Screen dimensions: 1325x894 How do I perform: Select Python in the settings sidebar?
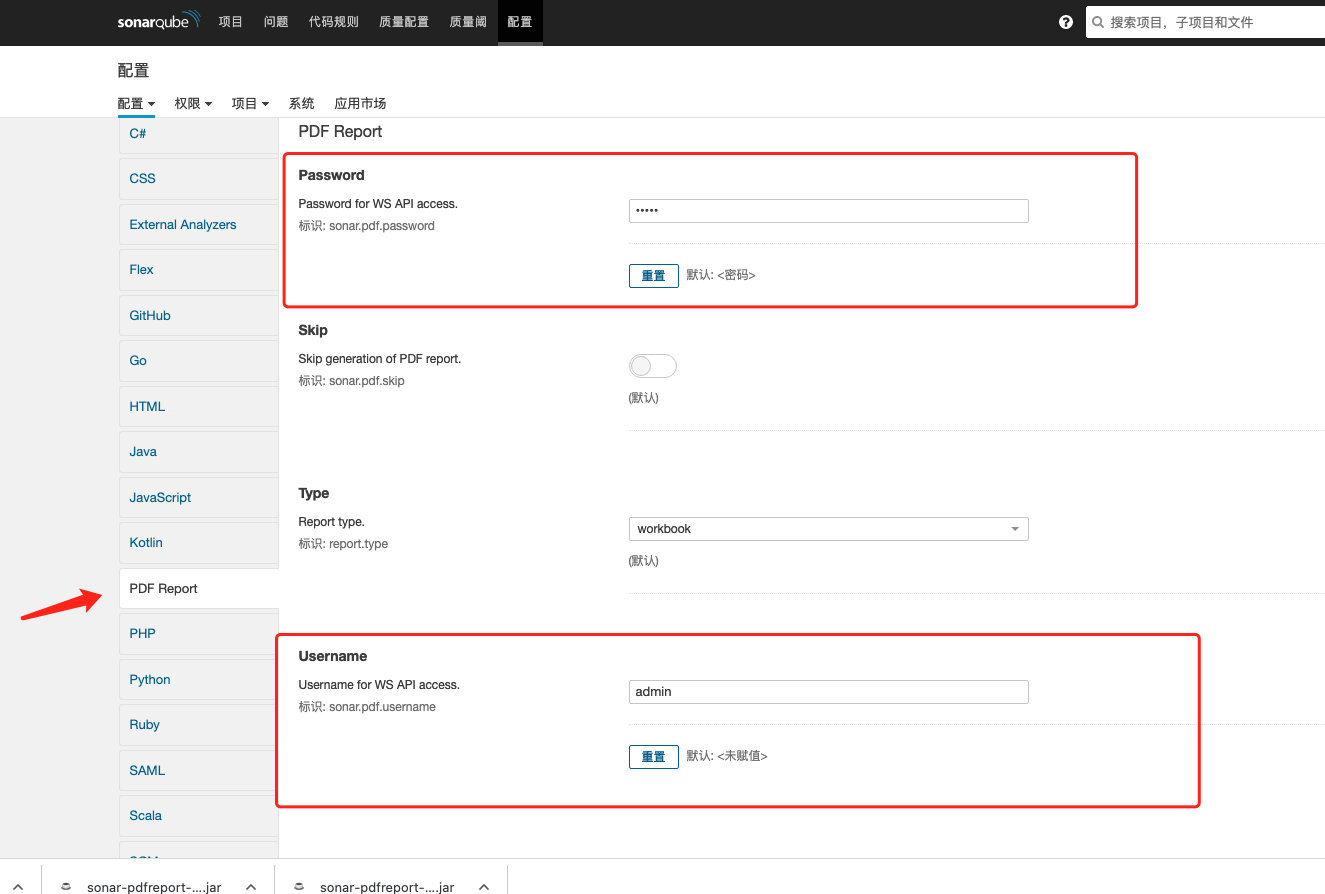click(149, 679)
